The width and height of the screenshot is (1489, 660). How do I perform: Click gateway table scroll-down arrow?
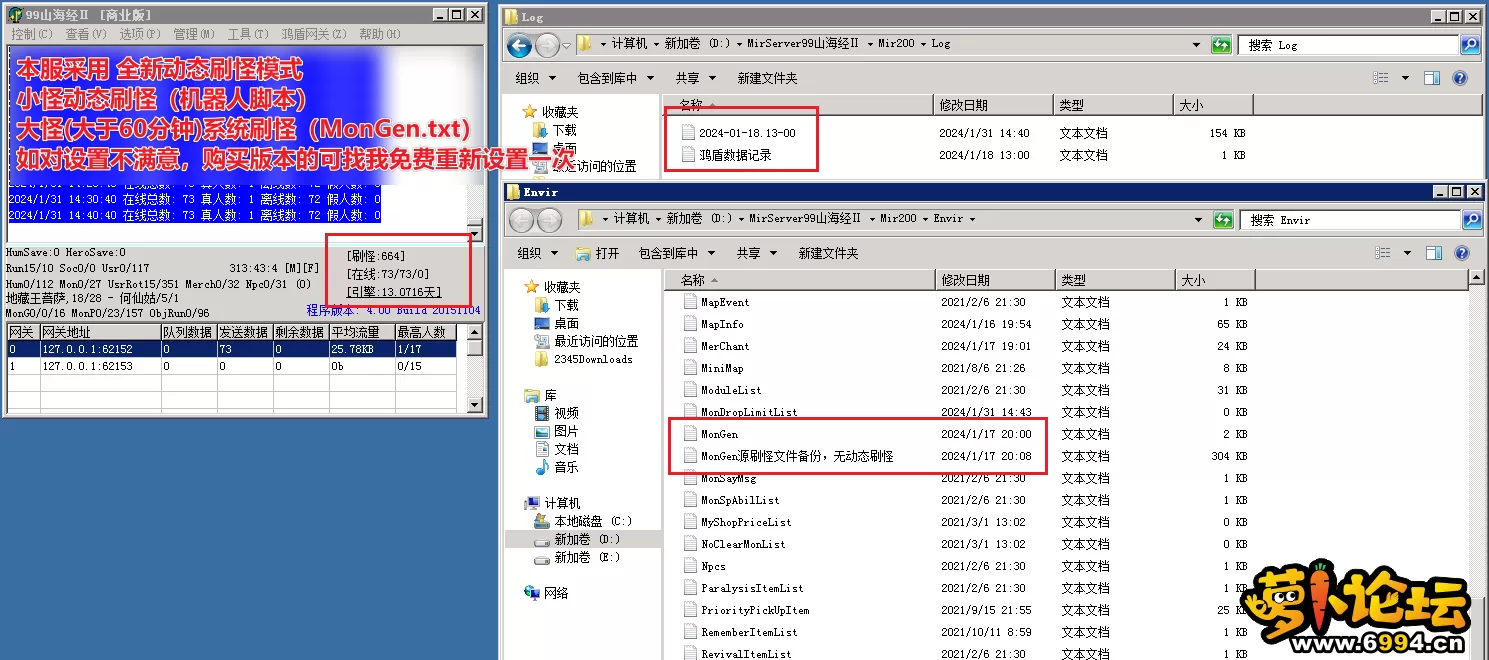tap(475, 404)
